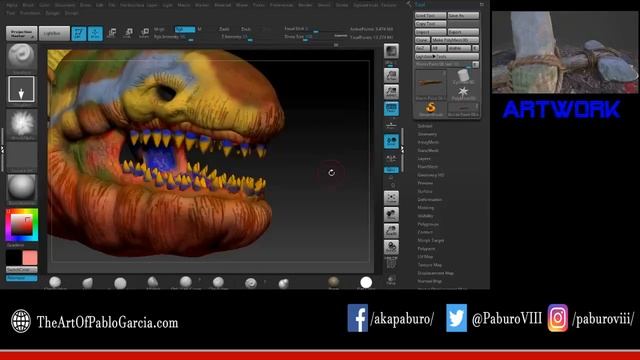
Task: Select the Cylinder3D tool thumbnail
Action: pos(463,76)
